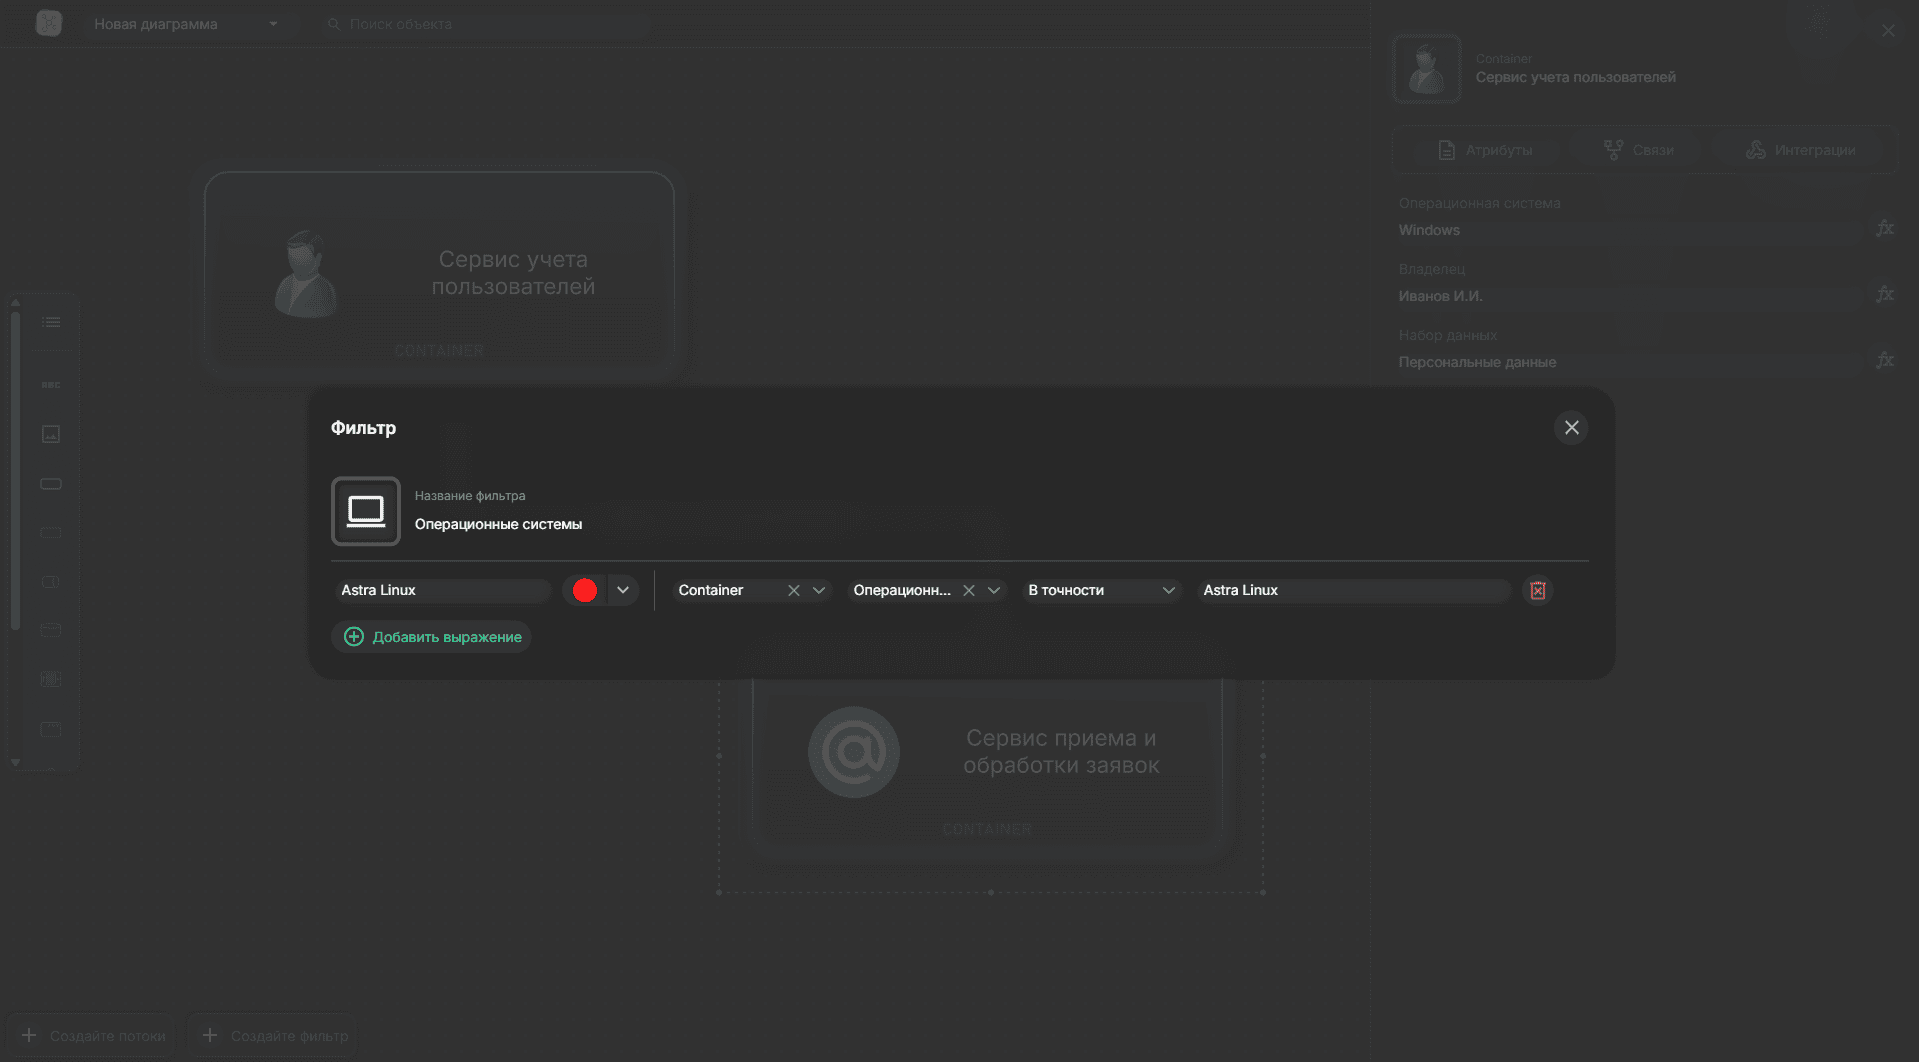Expand the Операционн... attribute dropdown
The height and width of the screenshot is (1062, 1919).
pos(994,590)
